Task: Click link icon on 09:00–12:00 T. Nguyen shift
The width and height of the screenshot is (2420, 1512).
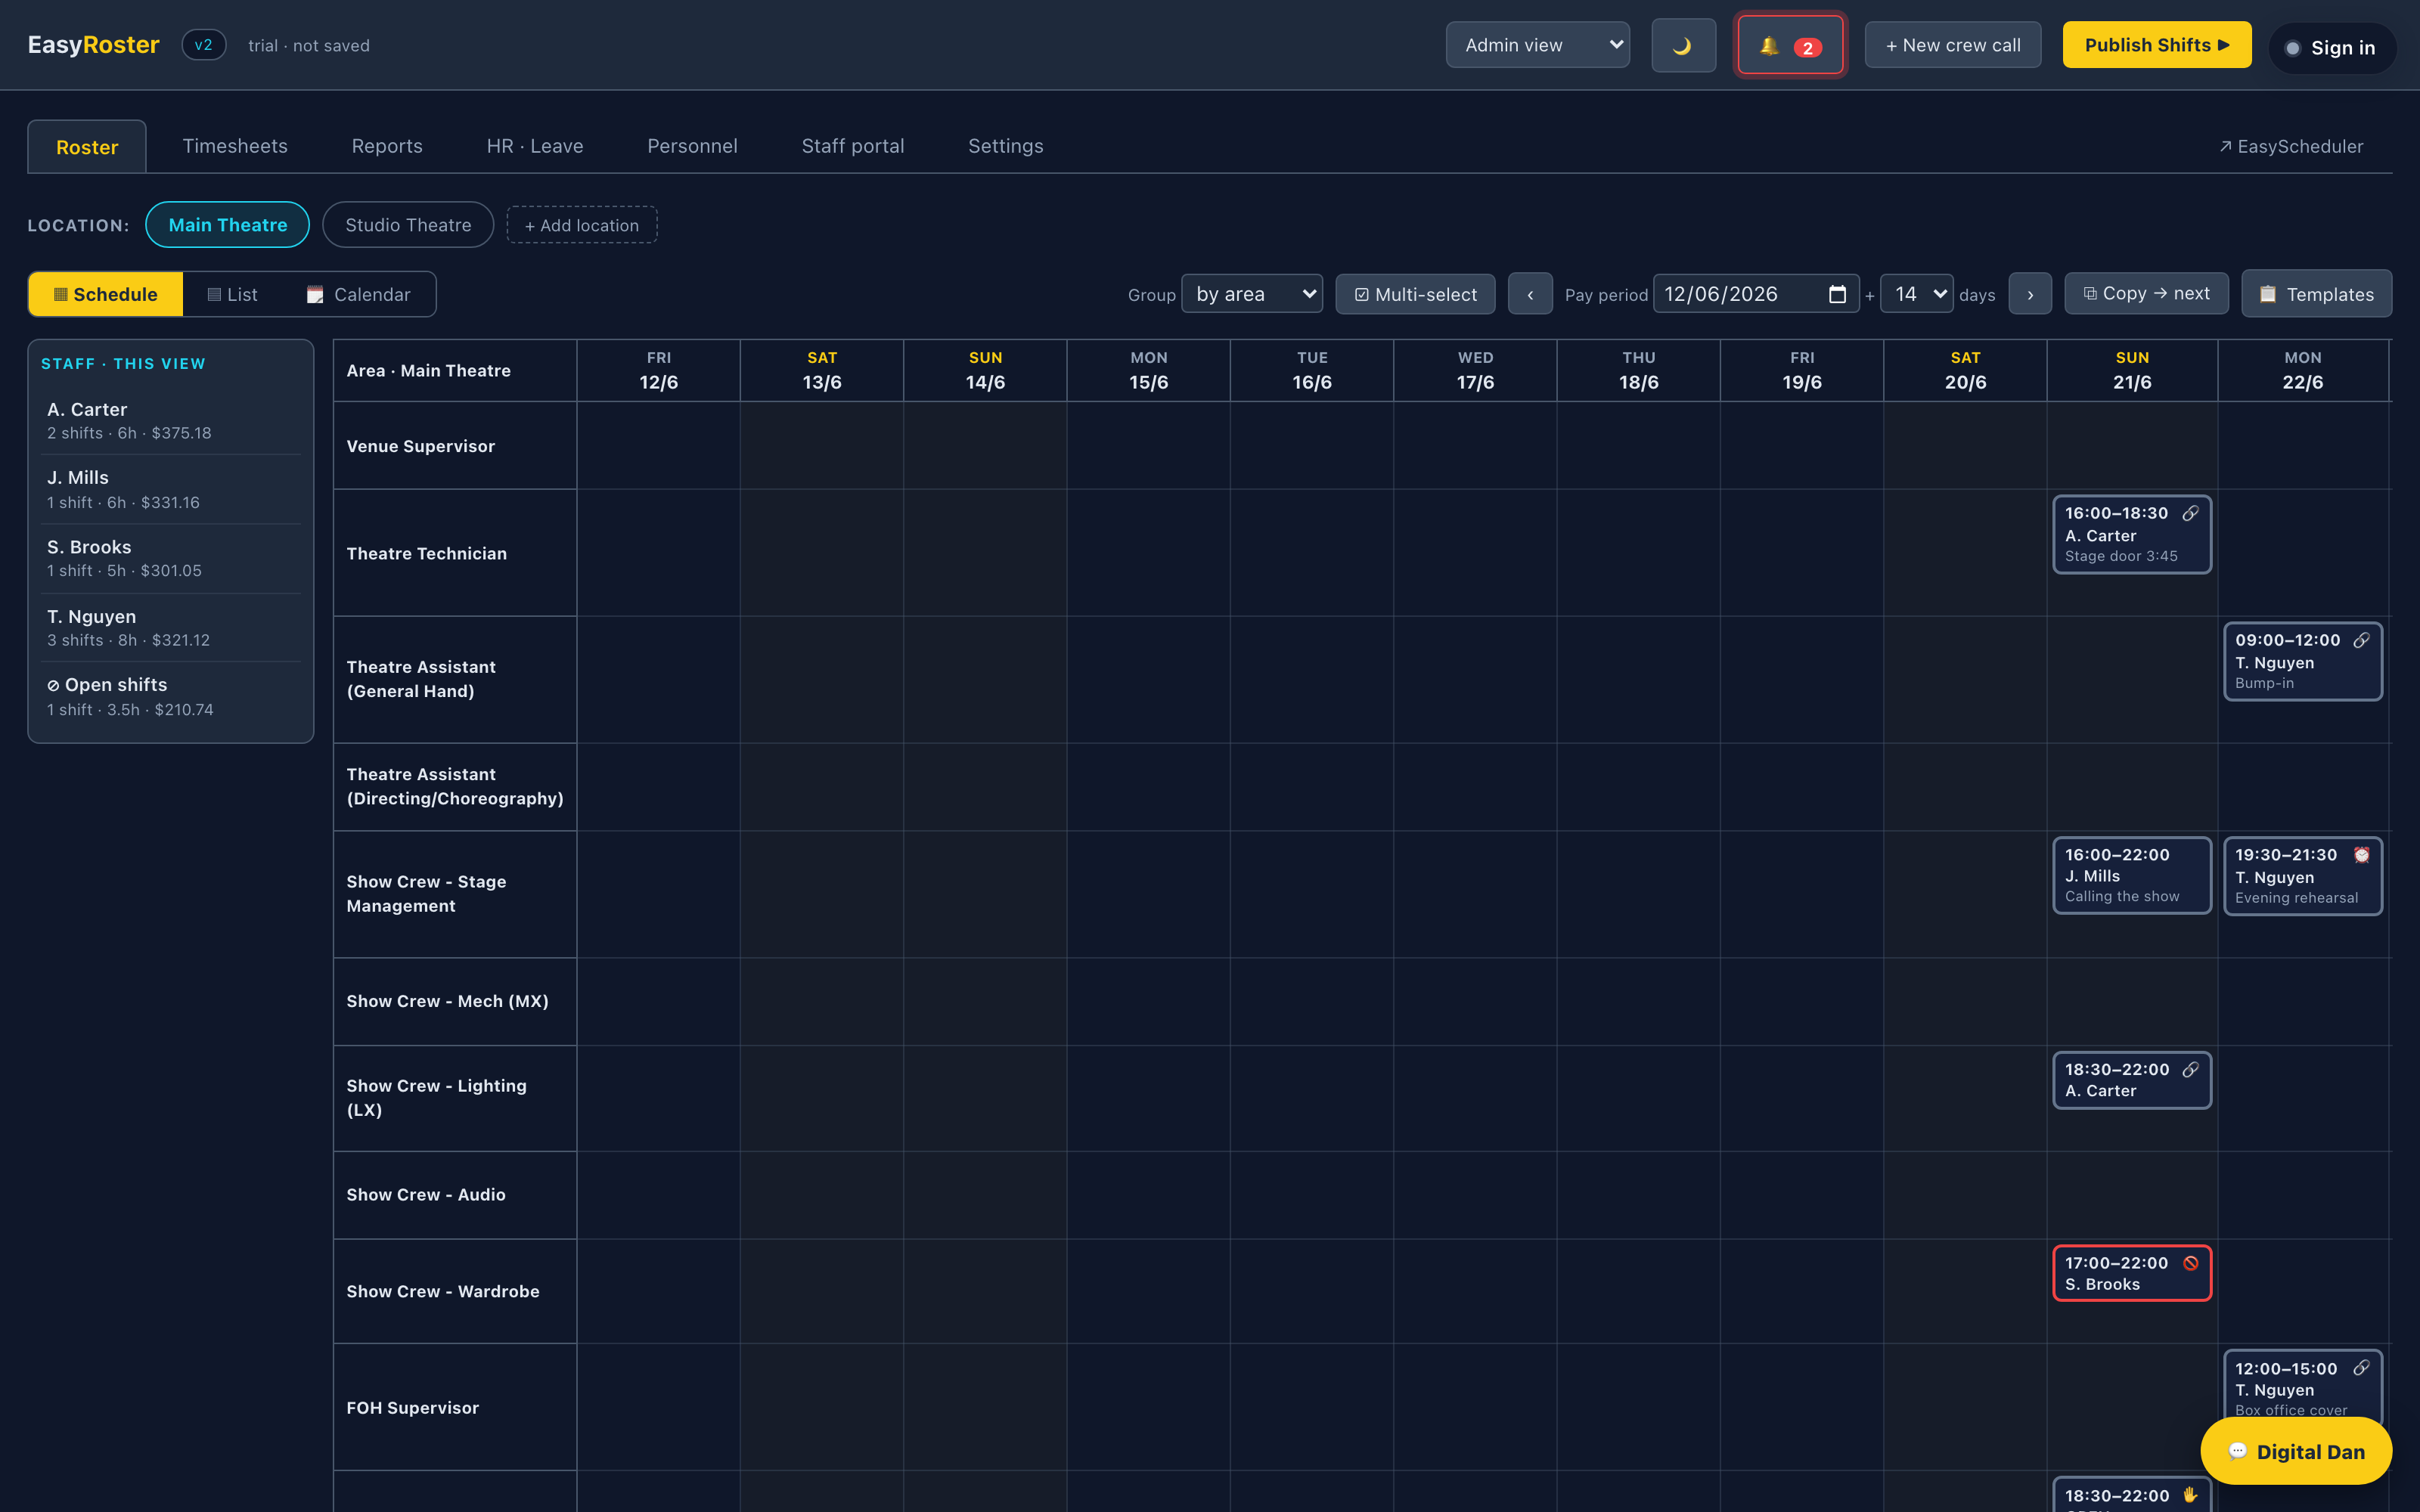Action: 2361,640
